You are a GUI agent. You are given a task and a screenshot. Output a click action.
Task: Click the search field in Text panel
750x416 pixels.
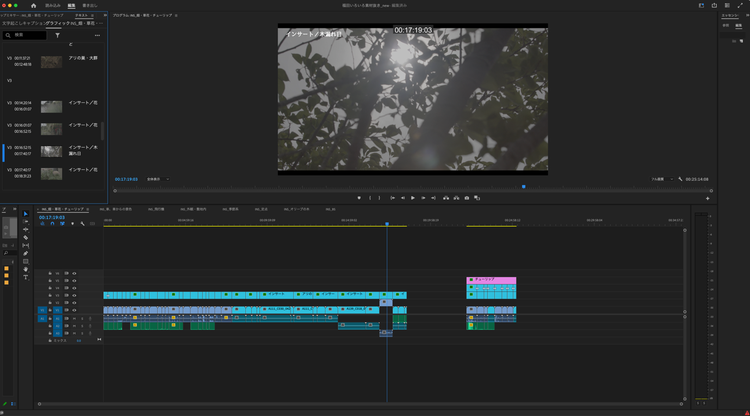tap(25, 35)
